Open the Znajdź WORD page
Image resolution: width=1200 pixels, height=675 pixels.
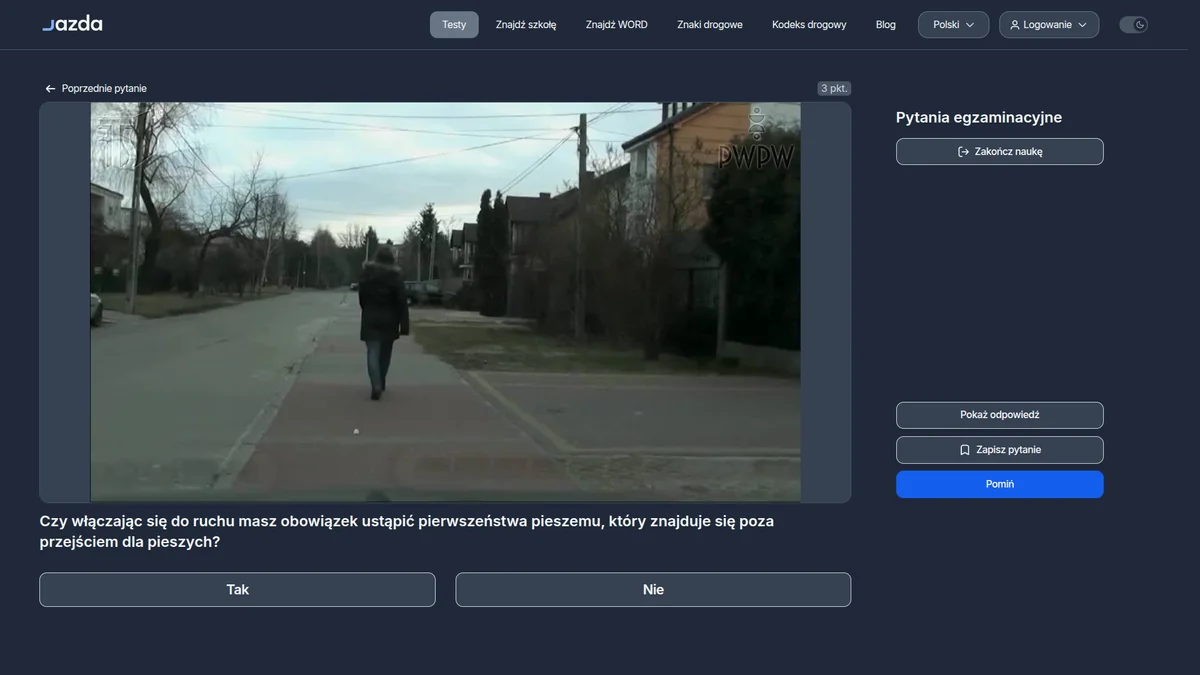tap(617, 25)
